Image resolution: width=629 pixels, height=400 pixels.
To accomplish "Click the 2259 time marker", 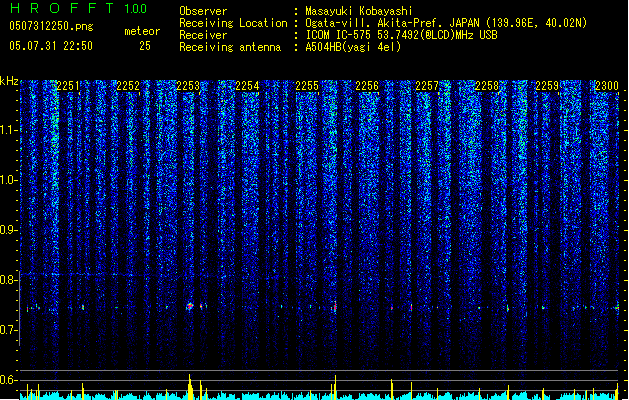I will pos(547,86).
